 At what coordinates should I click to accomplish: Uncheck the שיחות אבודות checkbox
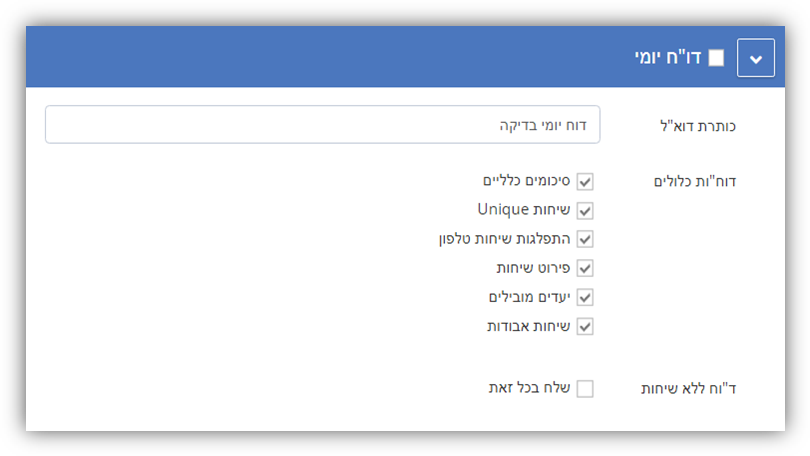tap(585, 327)
